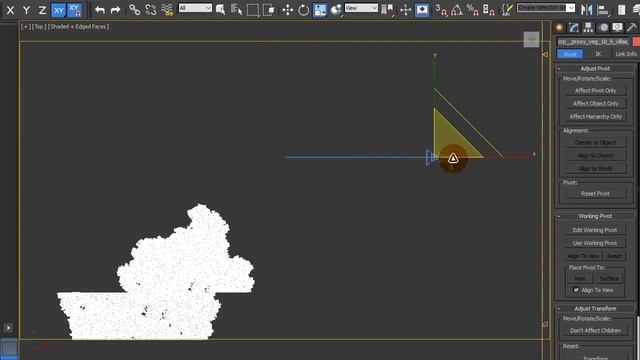Open Select by Name dialog
The image size is (640, 360).
(x=236, y=10)
